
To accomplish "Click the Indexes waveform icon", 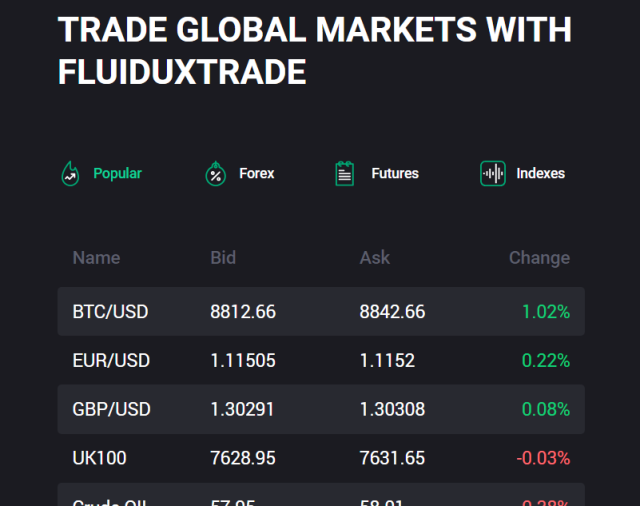I will (x=493, y=173).
